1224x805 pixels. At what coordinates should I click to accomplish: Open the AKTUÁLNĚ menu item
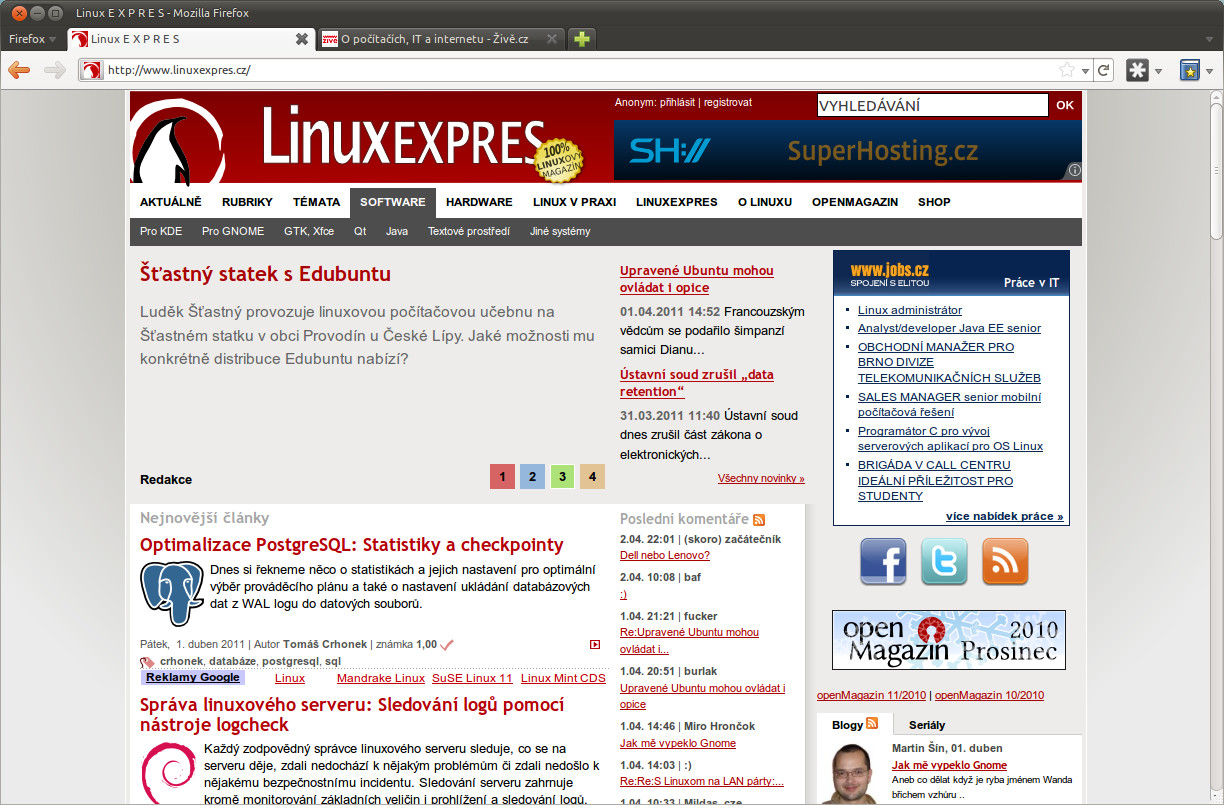(x=171, y=202)
